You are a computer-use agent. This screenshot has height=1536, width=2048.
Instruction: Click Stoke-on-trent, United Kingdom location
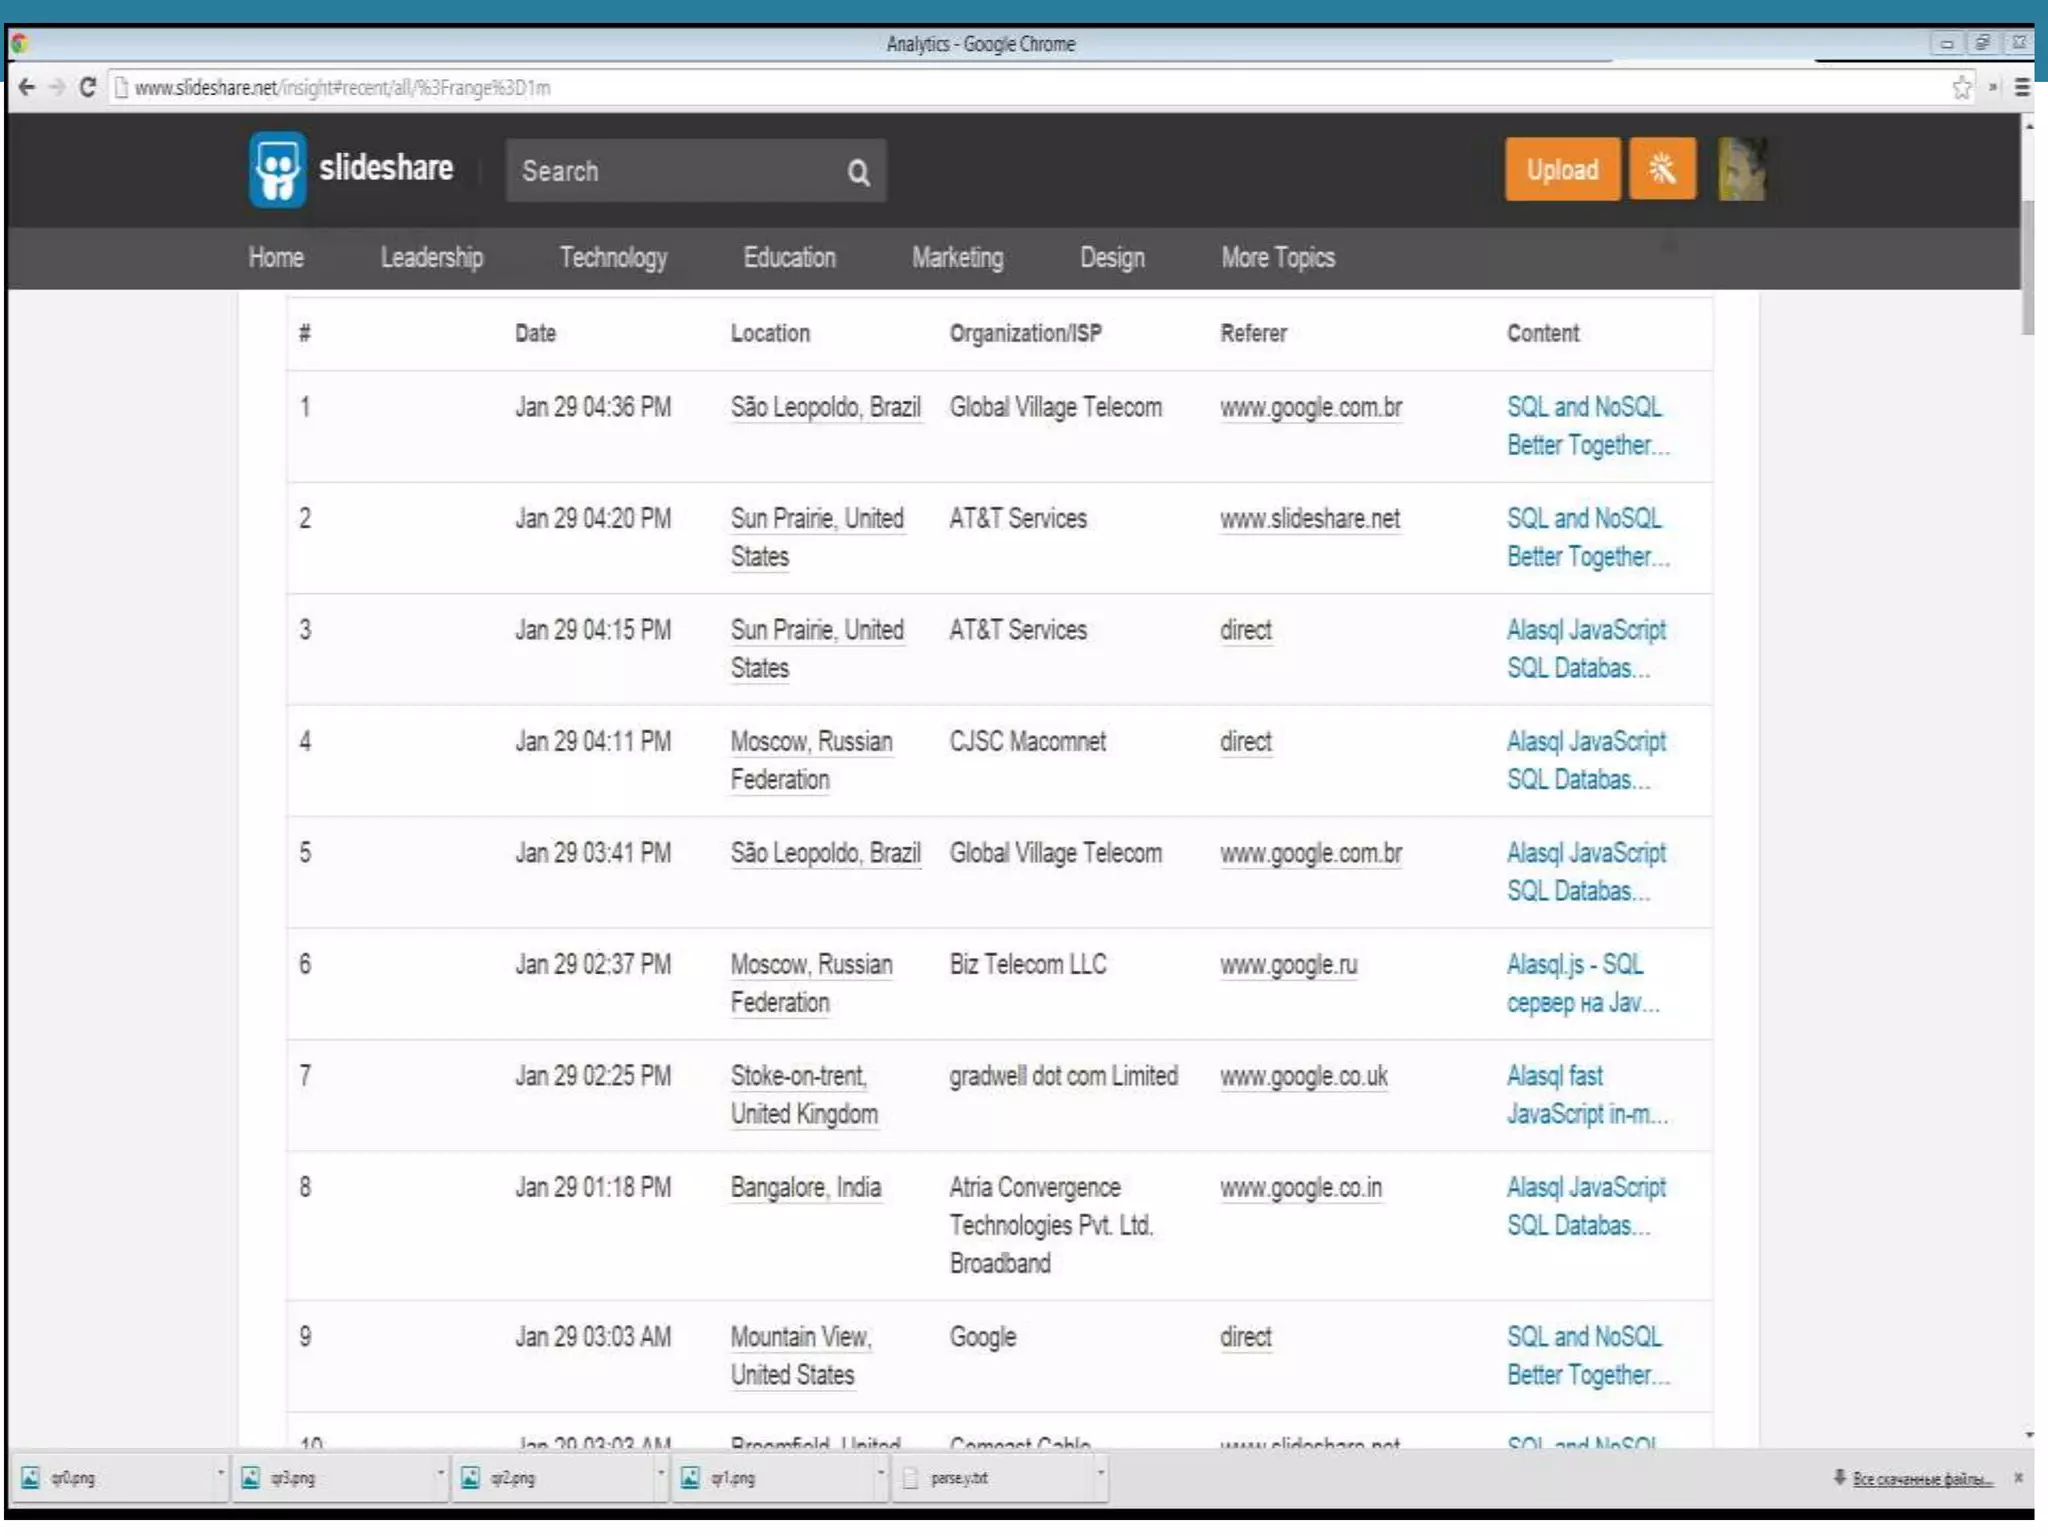point(805,1095)
